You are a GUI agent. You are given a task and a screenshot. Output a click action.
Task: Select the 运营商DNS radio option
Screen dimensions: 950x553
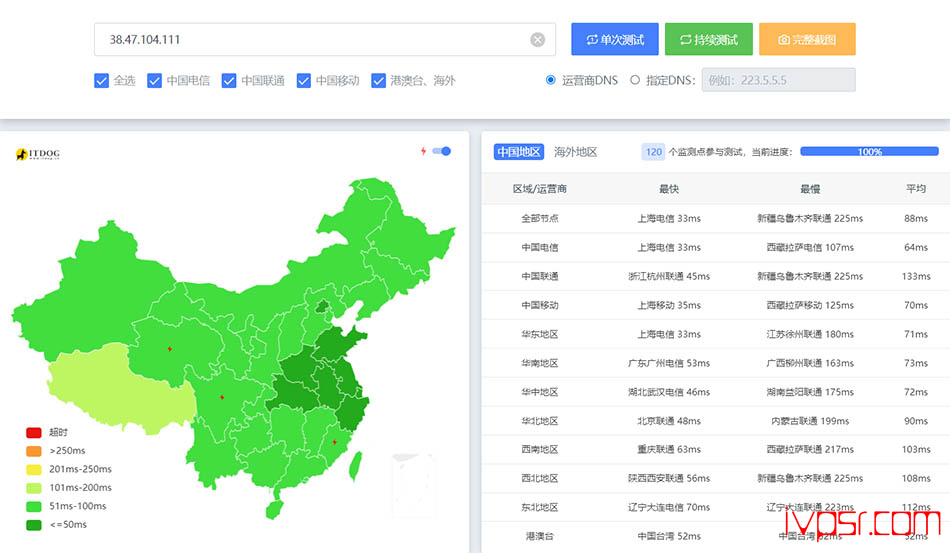551,80
